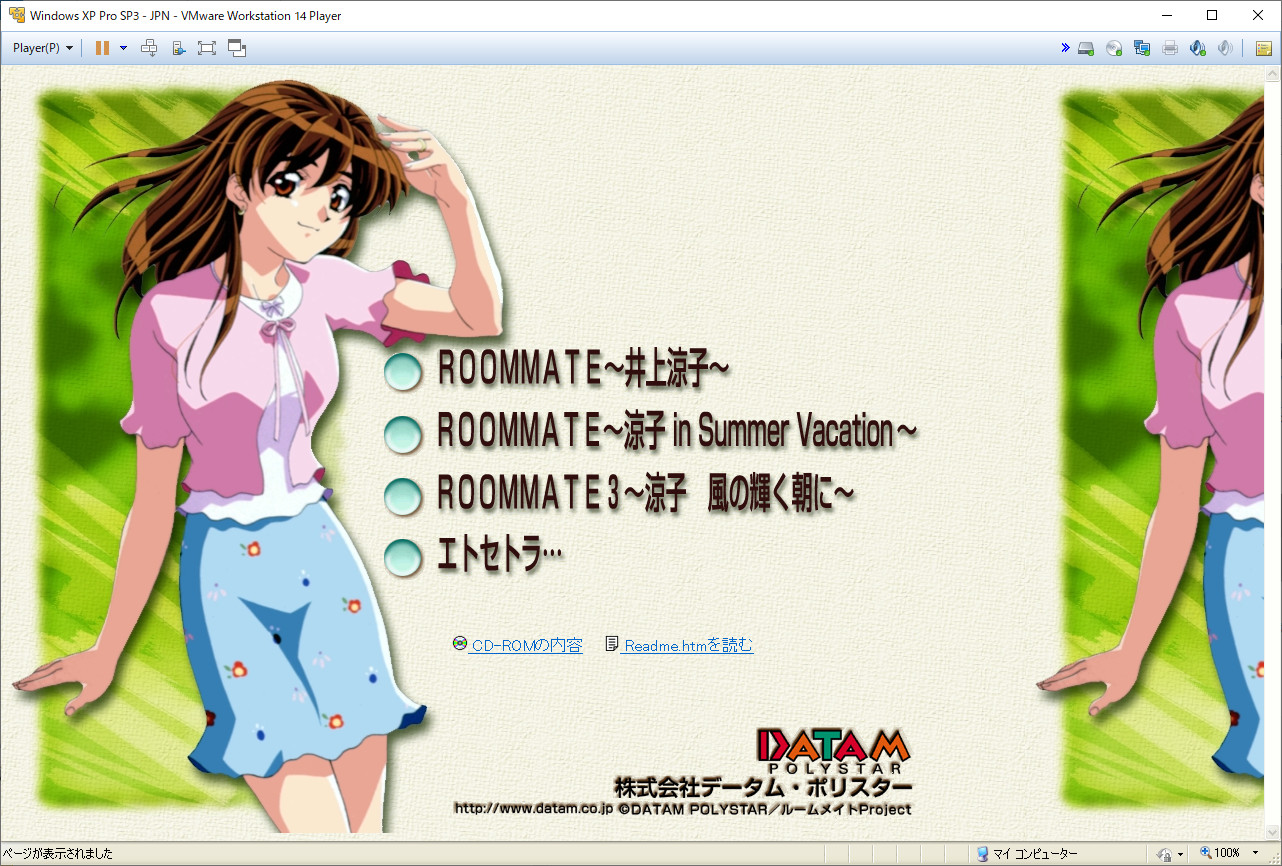Switch to Unity mode
The width and height of the screenshot is (1282, 866).
[237, 48]
